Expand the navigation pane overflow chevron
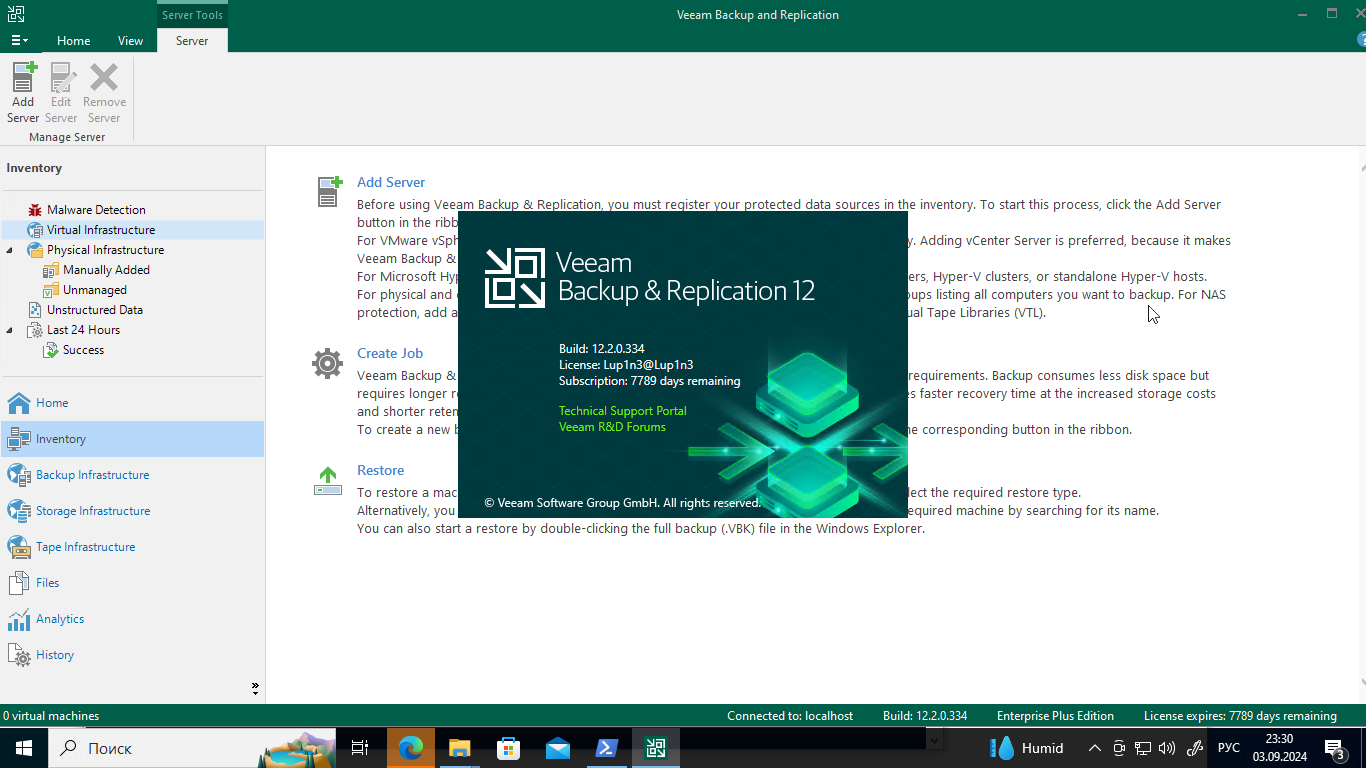 click(255, 689)
